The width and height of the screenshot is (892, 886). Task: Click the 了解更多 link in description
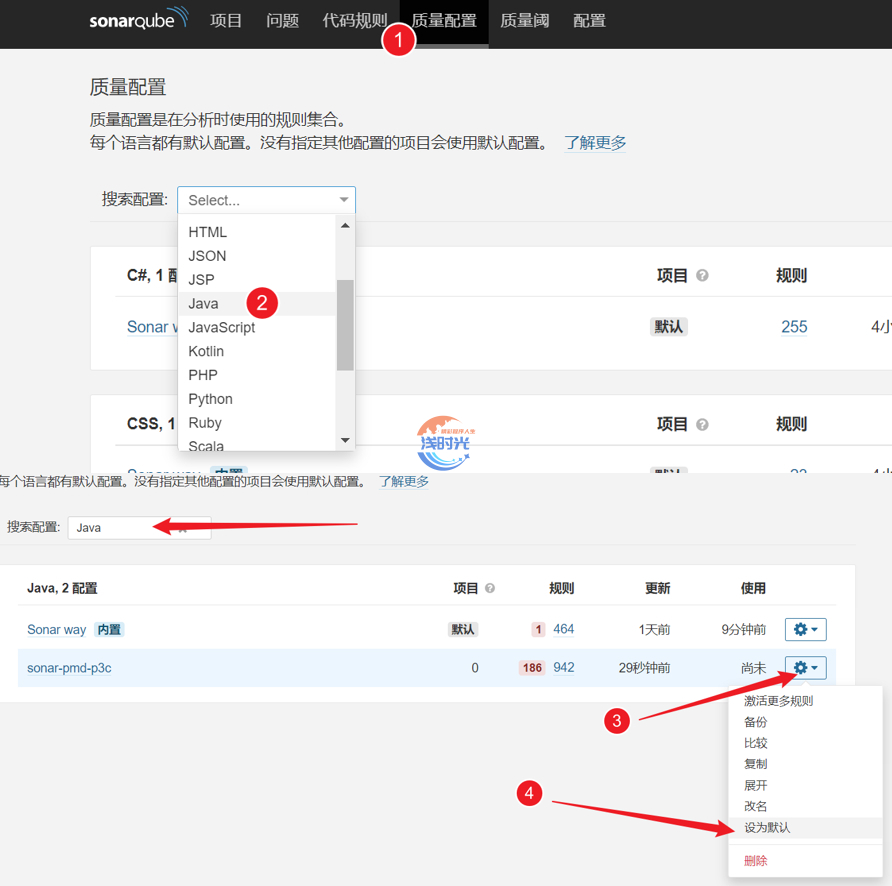[x=595, y=143]
